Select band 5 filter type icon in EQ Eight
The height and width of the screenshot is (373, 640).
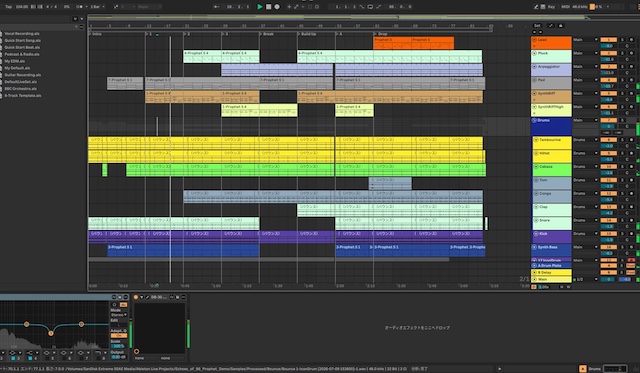click(47, 353)
